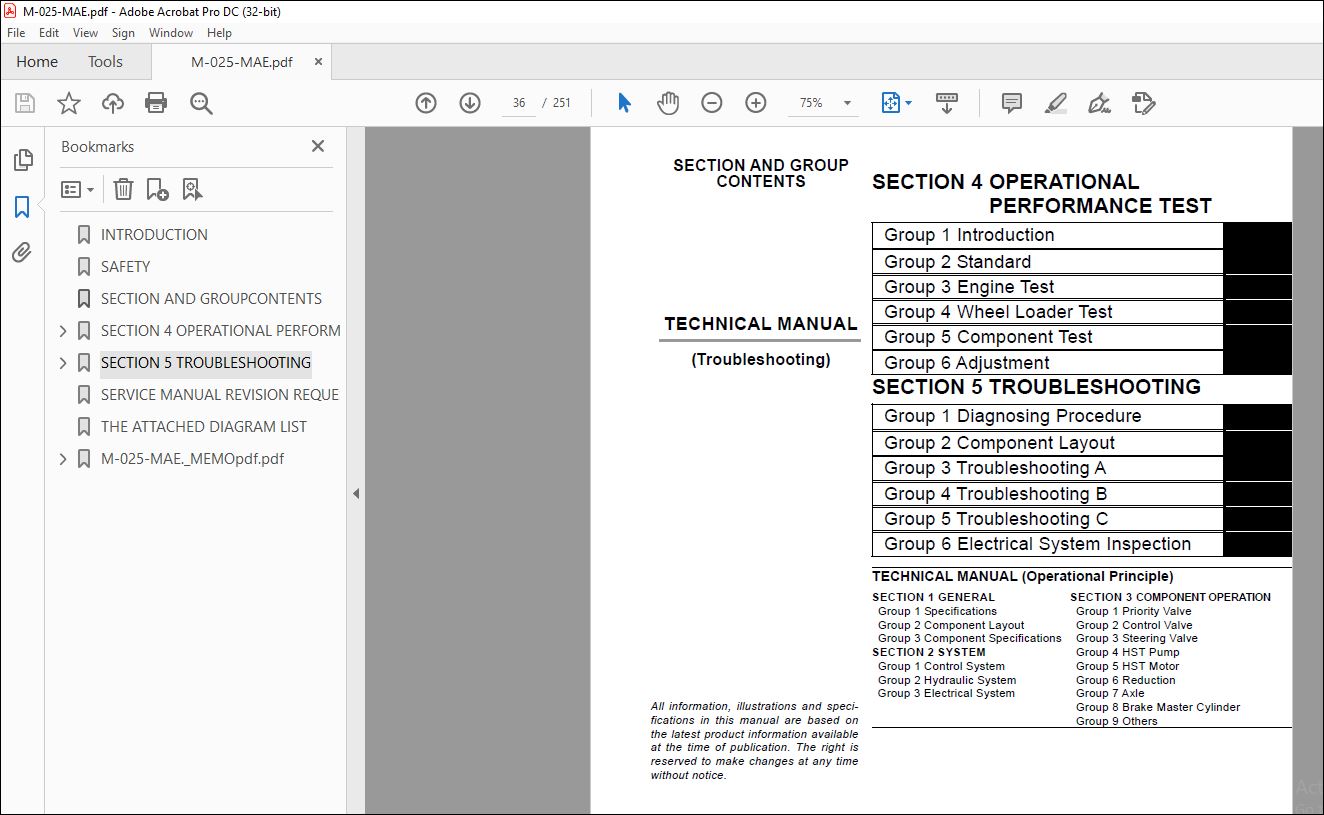Toggle the Bookmarks sidebar icon

click(x=22, y=207)
